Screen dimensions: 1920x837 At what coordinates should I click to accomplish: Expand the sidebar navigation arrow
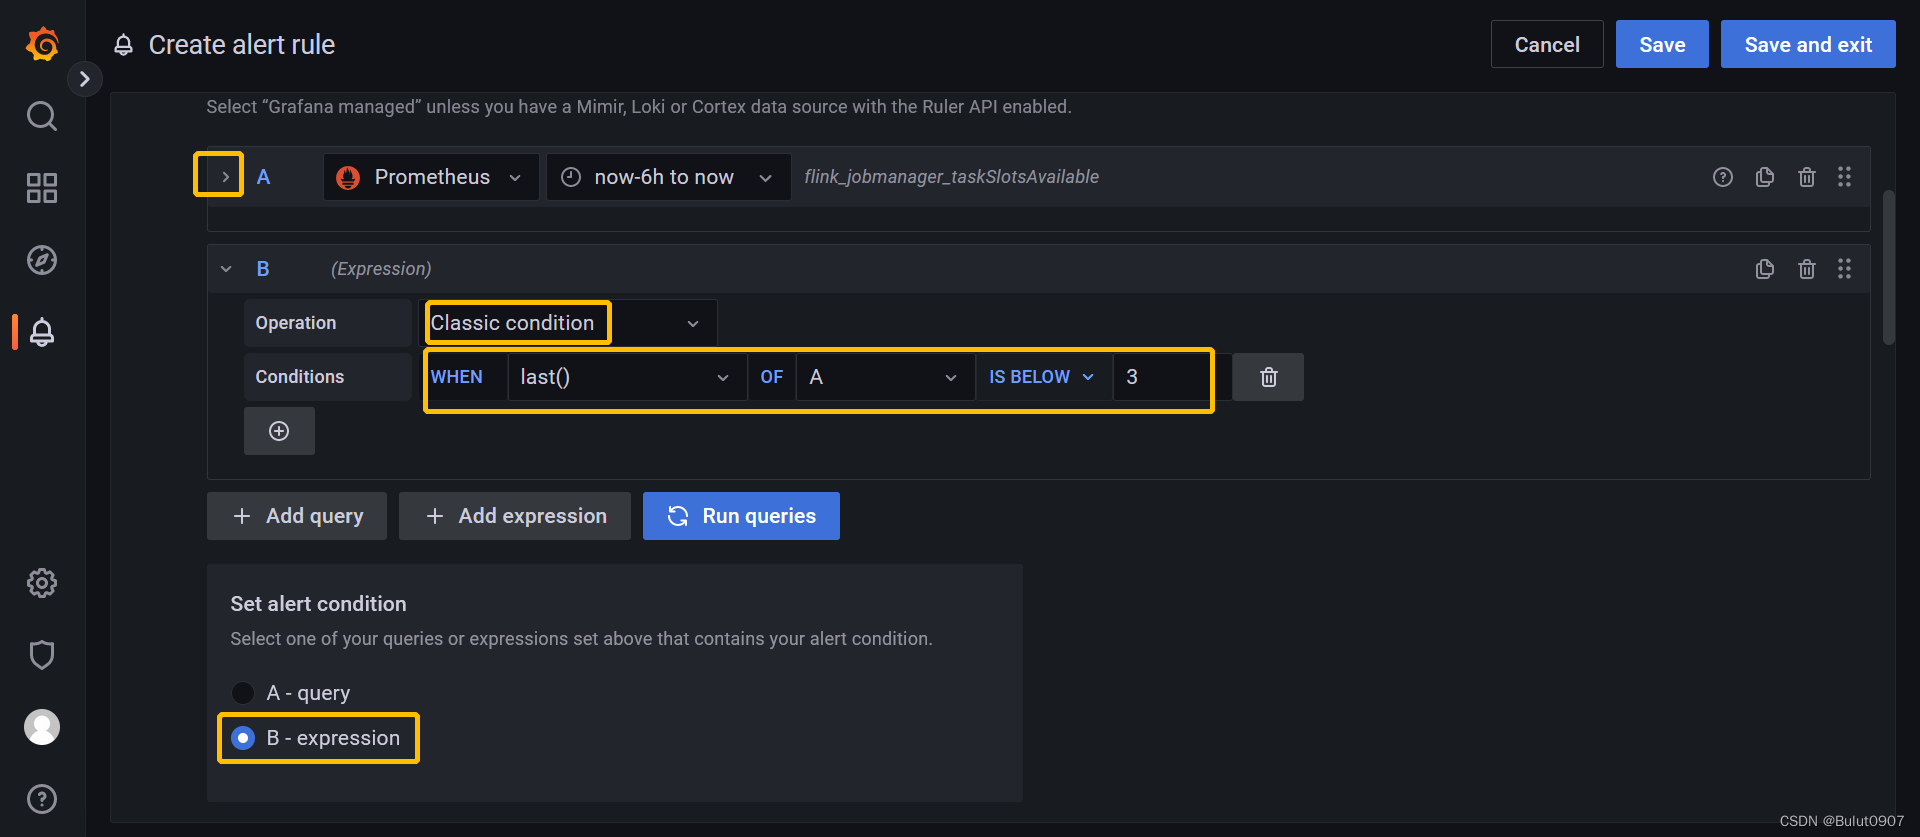click(85, 78)
